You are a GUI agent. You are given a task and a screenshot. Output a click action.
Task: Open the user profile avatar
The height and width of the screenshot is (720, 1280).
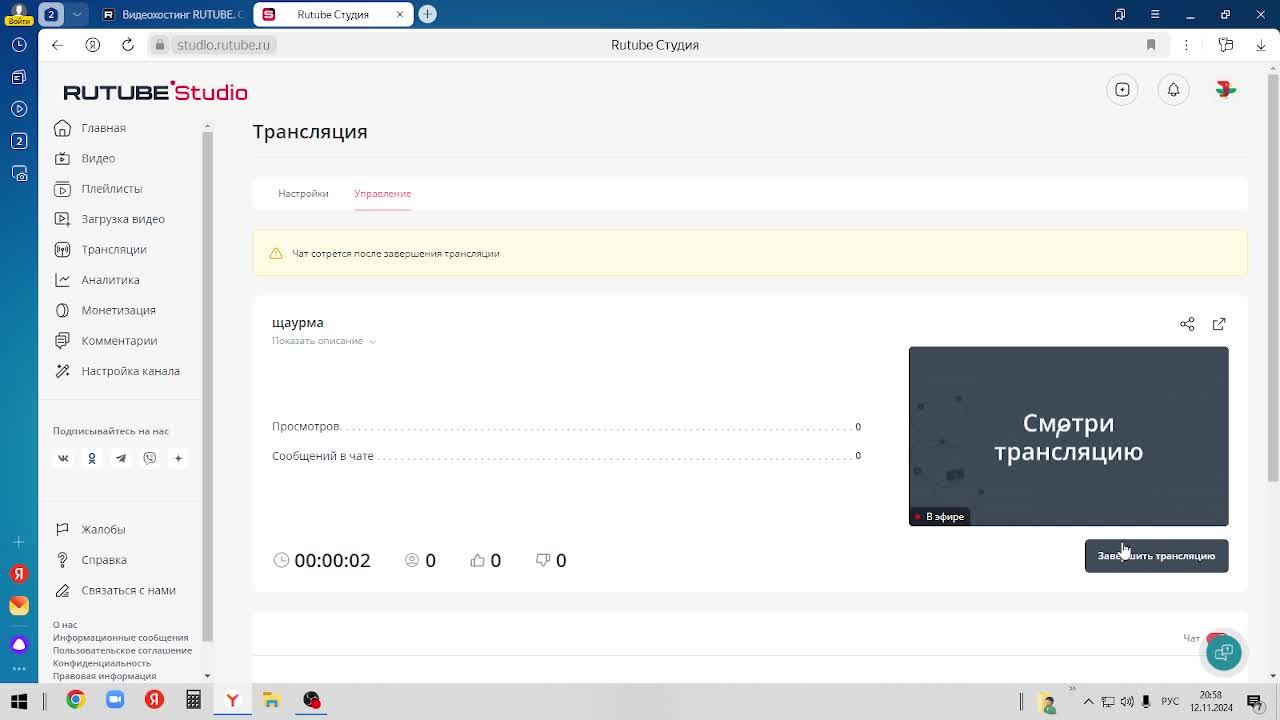1225,90
